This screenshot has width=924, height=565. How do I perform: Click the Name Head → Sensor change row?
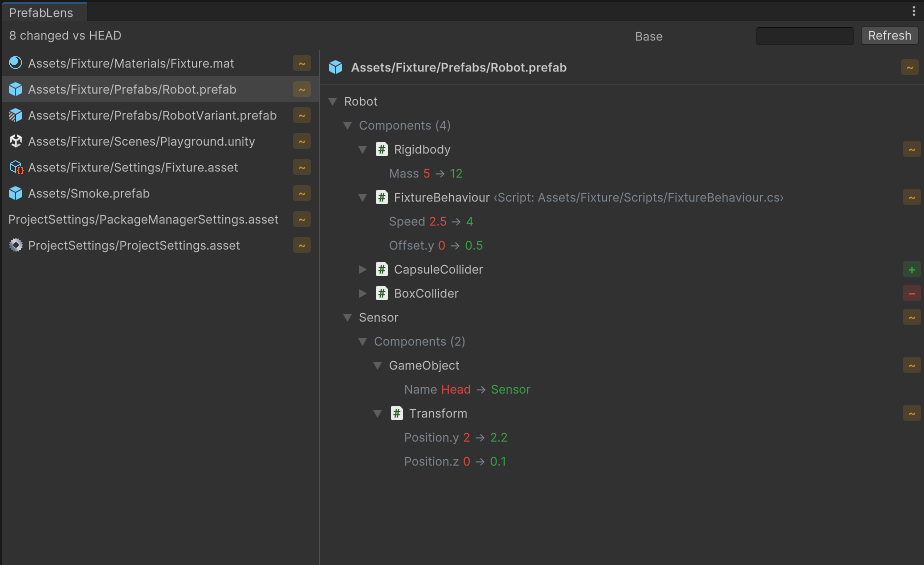tap(467, 389)
